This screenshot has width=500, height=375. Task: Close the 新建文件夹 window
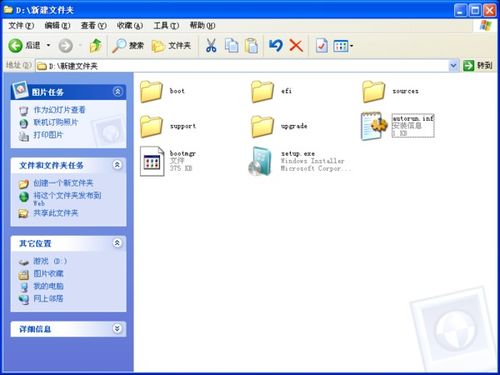click(490, 10)
